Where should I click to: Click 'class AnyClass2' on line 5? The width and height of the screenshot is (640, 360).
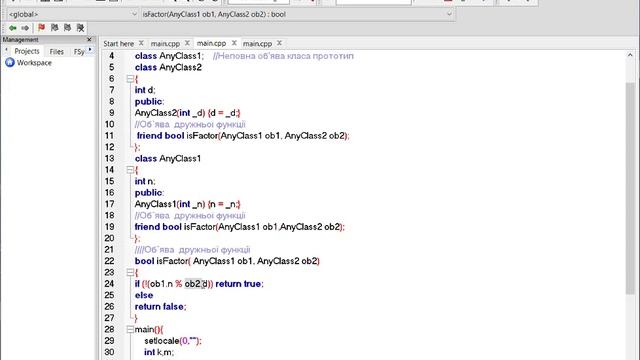point(168,67)
